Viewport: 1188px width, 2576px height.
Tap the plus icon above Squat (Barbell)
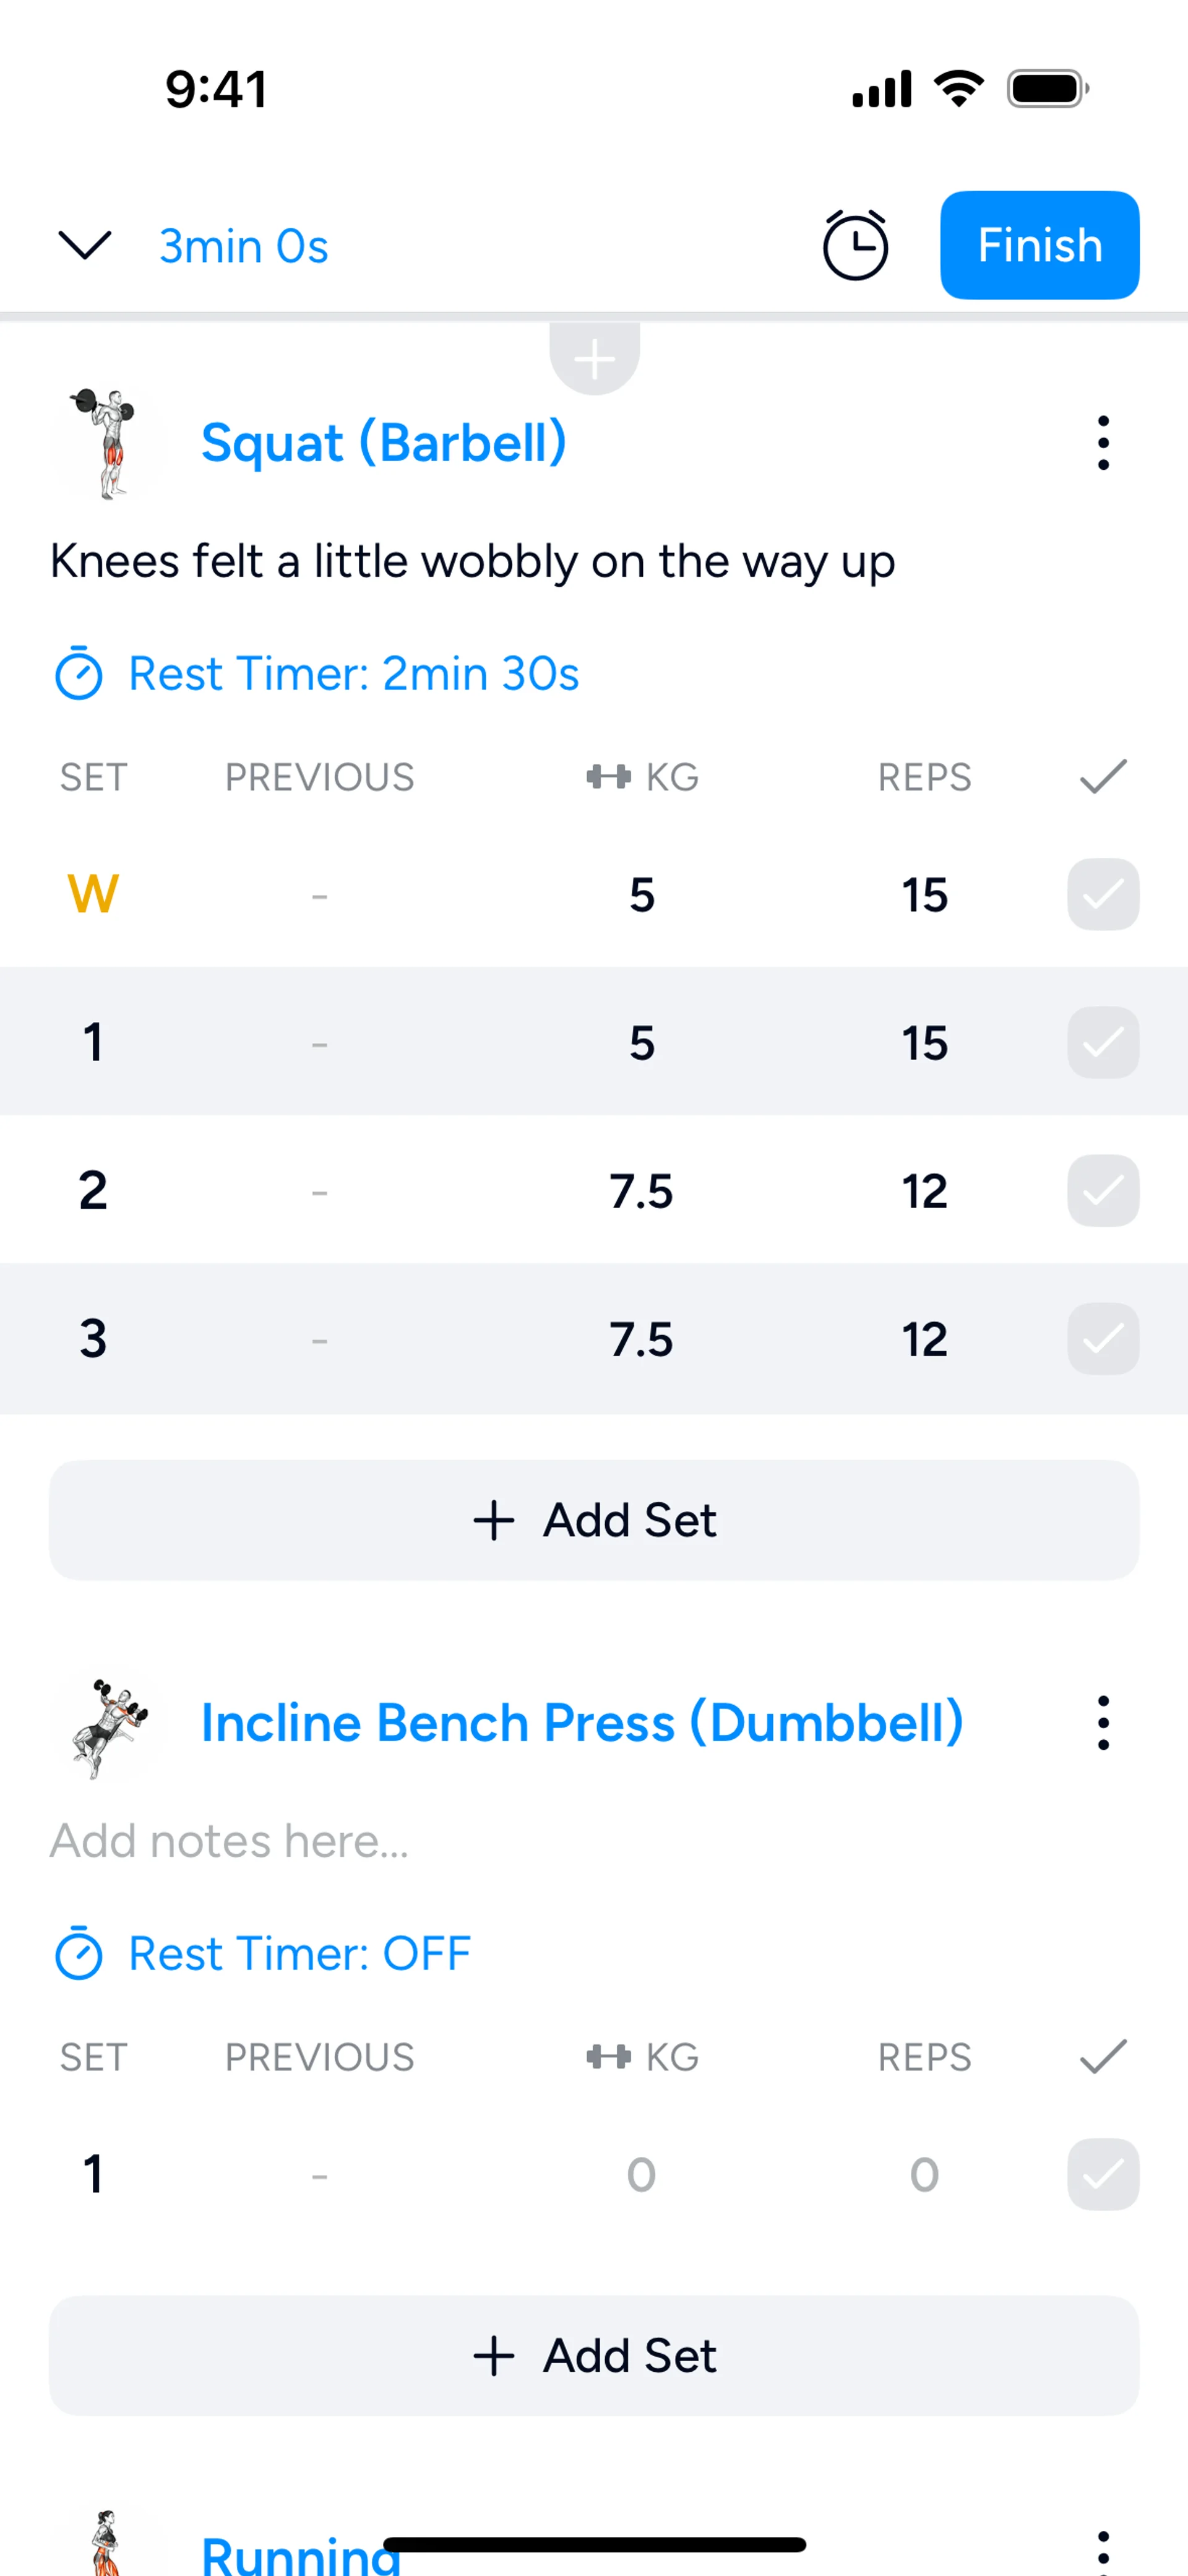[x=594, y=359]
